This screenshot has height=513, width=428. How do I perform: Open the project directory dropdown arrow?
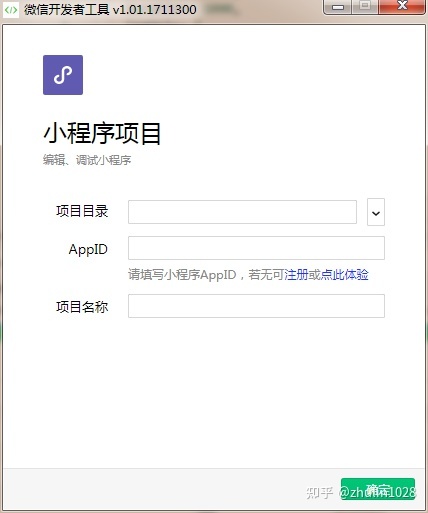tap(376, 212)
